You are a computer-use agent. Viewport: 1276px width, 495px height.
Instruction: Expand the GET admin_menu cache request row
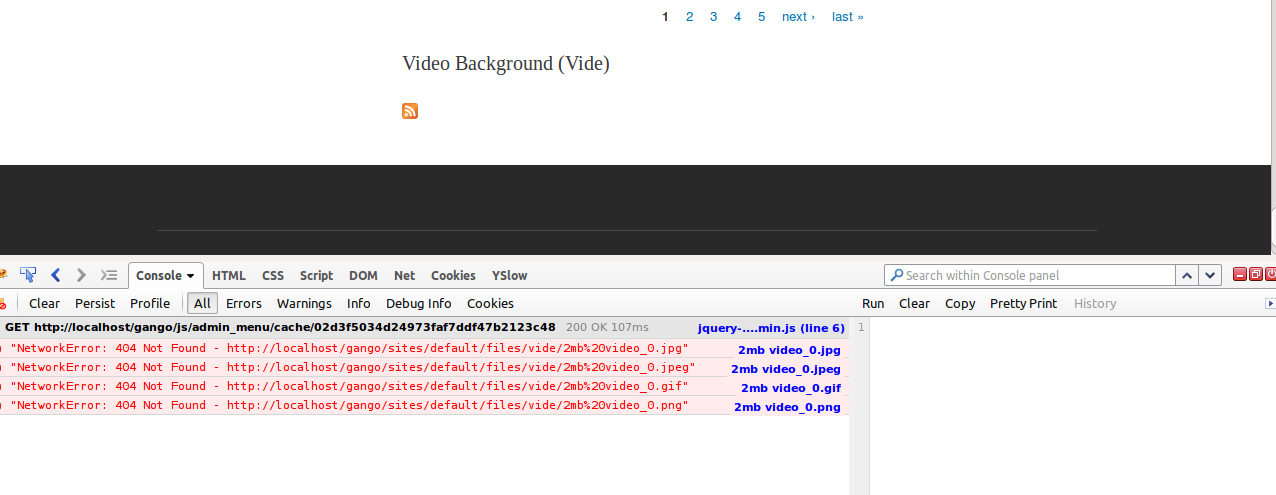[x=280, y=327]
